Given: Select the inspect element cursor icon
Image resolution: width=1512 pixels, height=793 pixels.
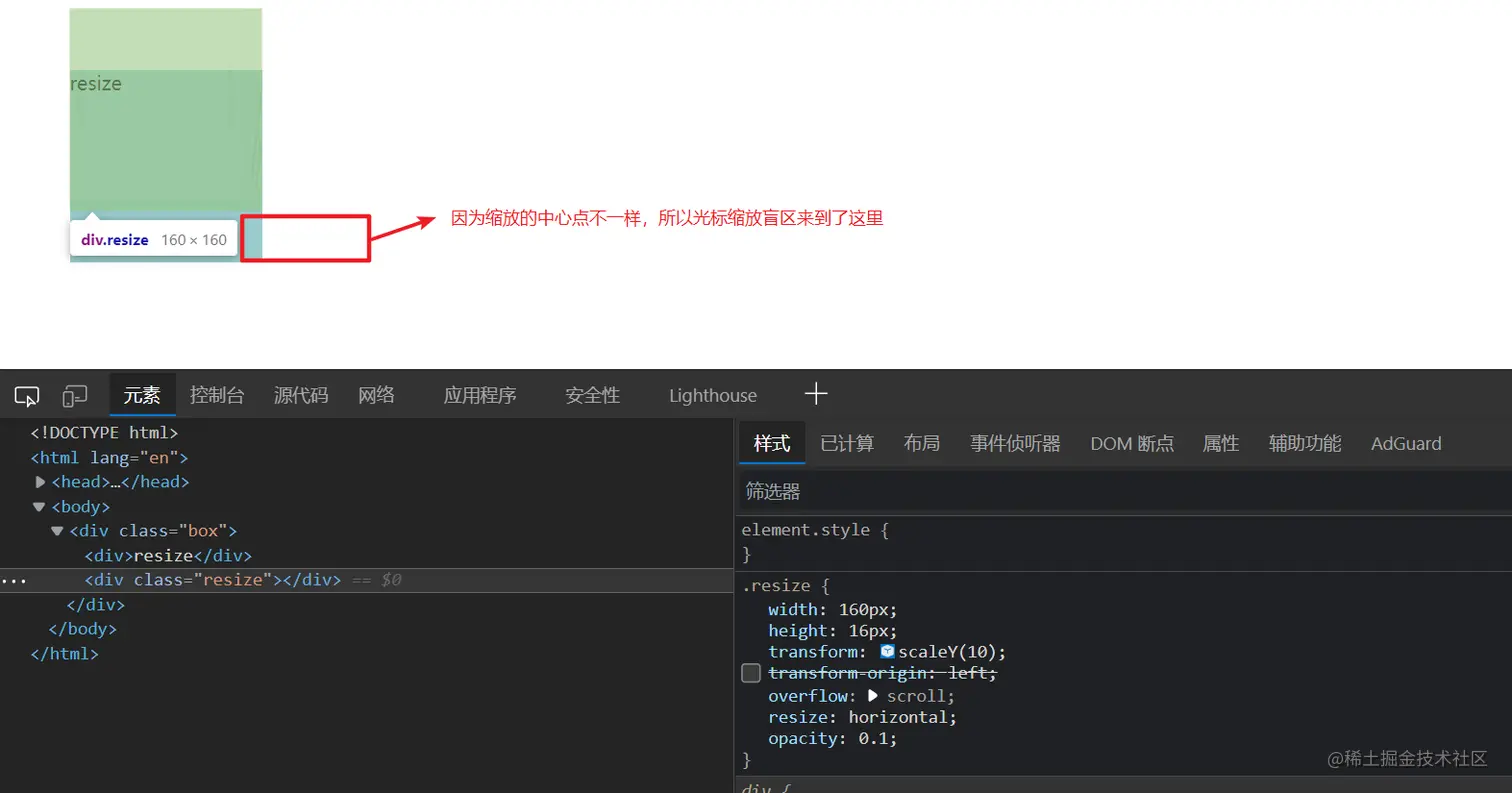Looking at the screenshot, I should [x=27, y=395].
